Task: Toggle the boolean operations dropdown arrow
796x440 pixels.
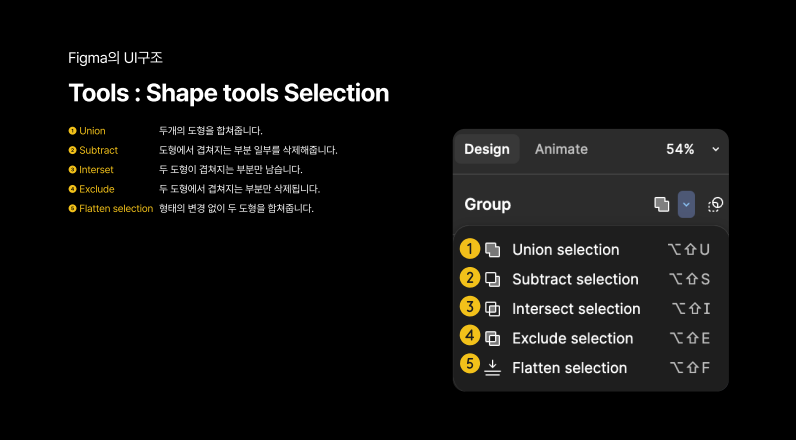Action: tap(686, 205)
